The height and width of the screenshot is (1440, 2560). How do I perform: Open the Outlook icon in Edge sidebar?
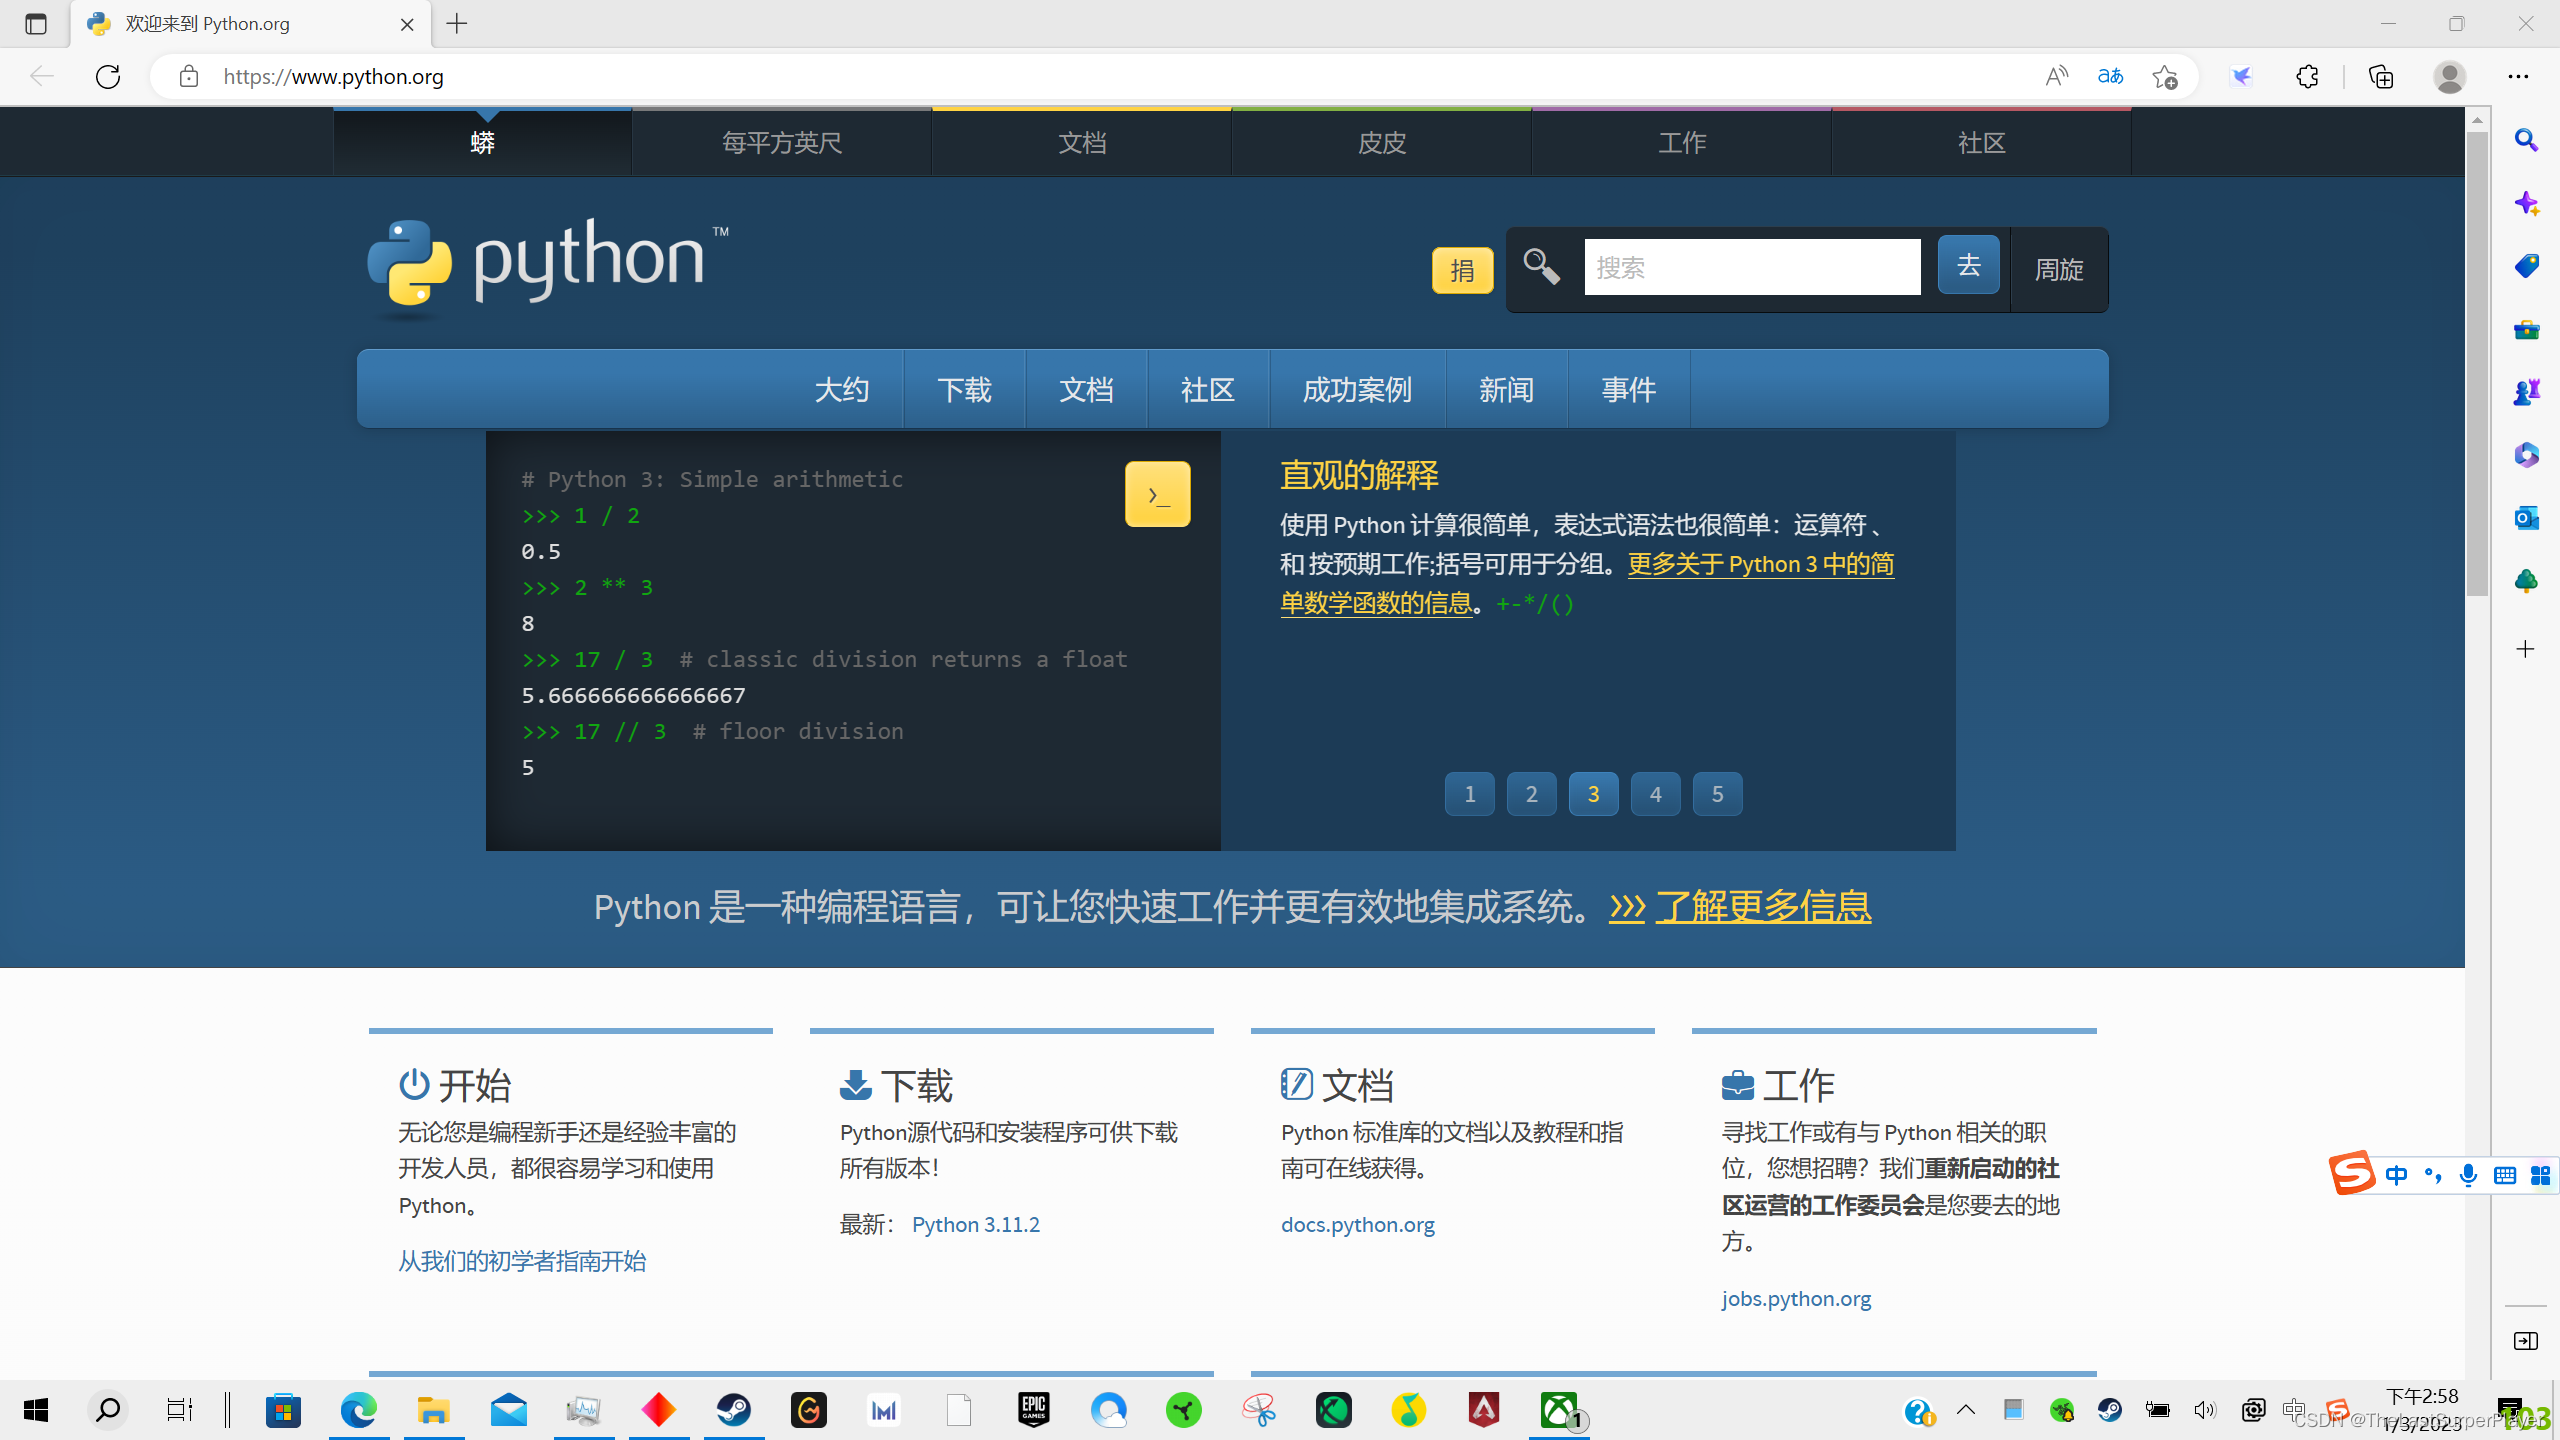coord(2526,518)
